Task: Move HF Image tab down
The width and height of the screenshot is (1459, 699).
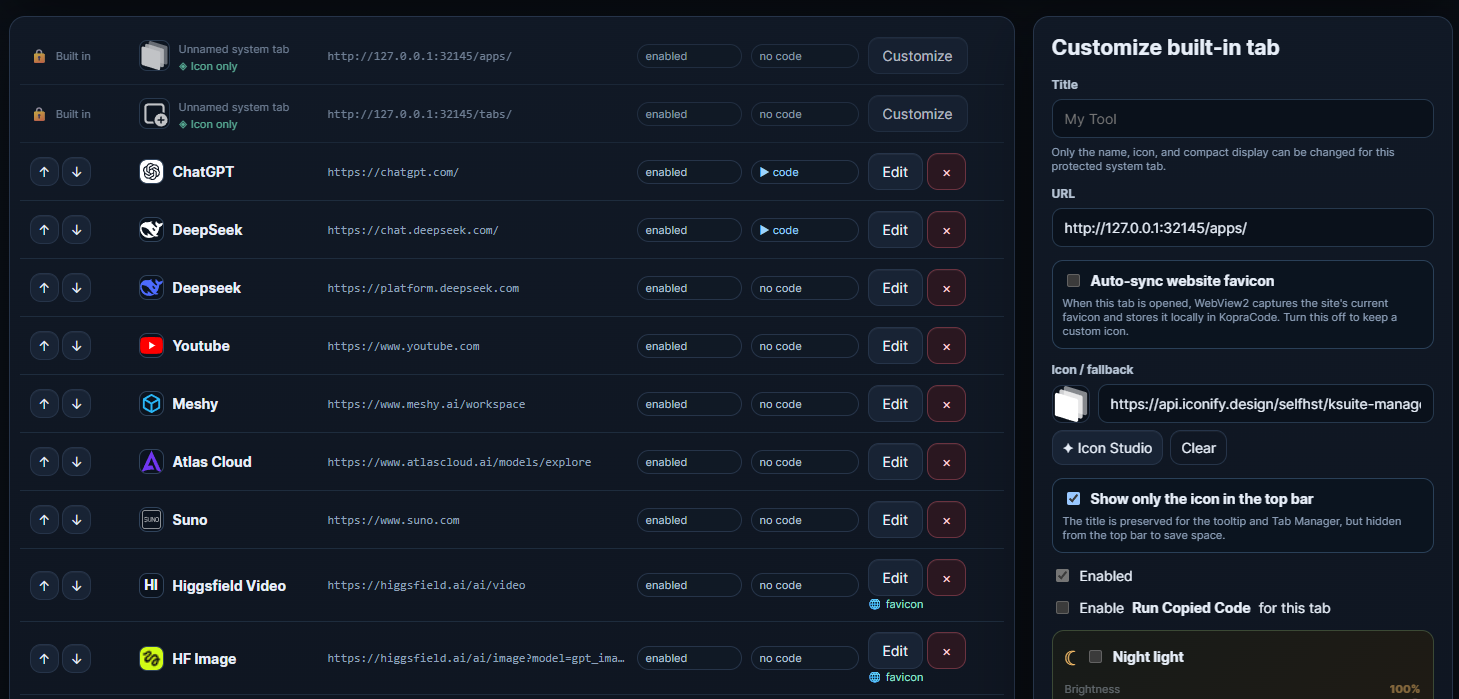Action: click(x=77, y=658)
